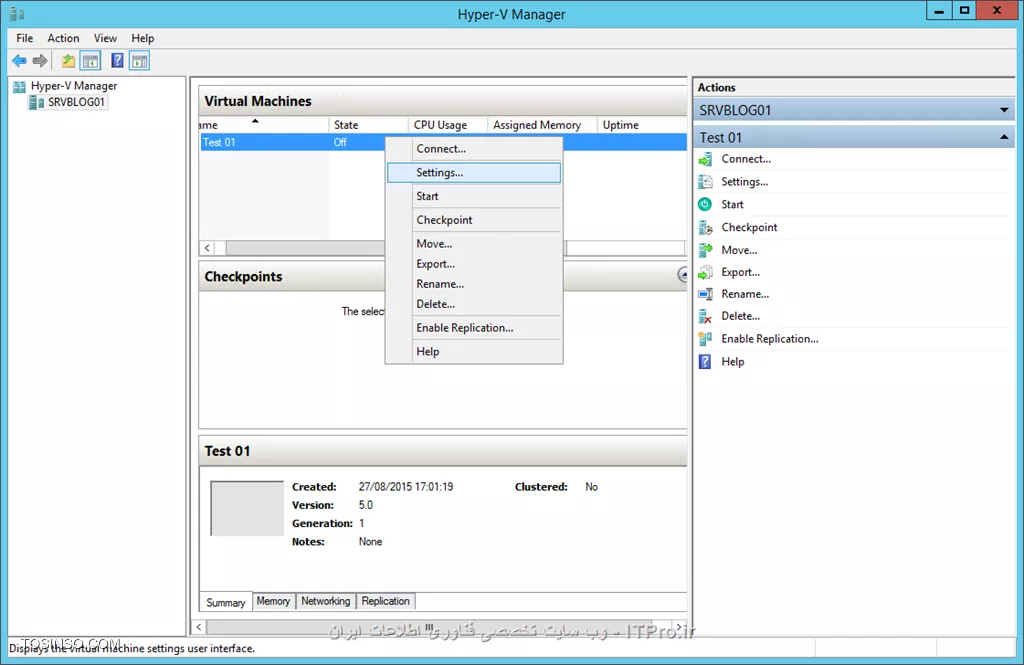Select the Test 01 virtual machine row
Screen dimensions: 1024x665
click(443, 142)
